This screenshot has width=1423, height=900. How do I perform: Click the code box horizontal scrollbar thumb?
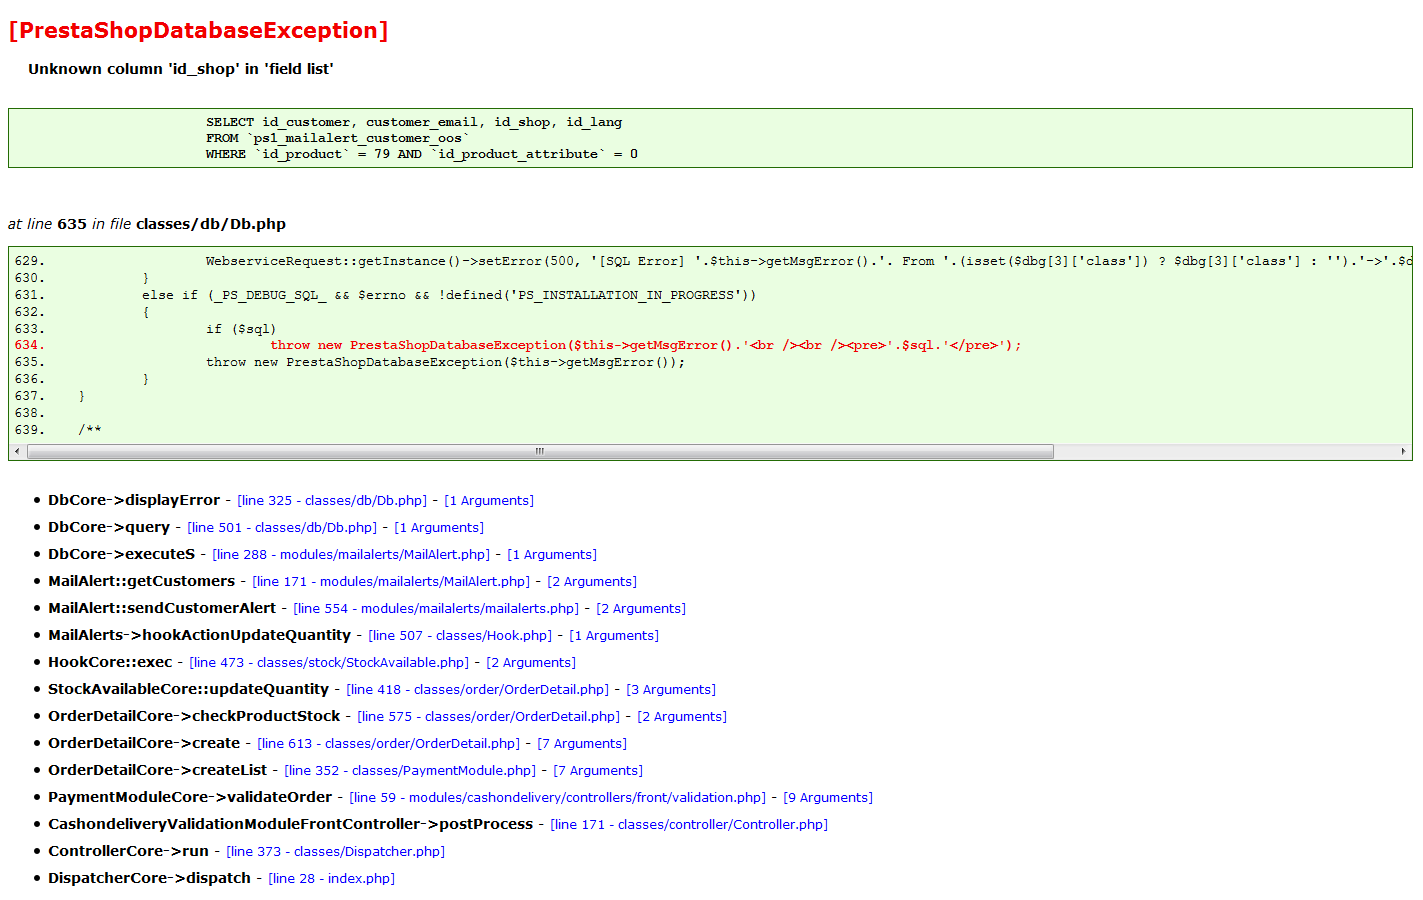point(540,452)
